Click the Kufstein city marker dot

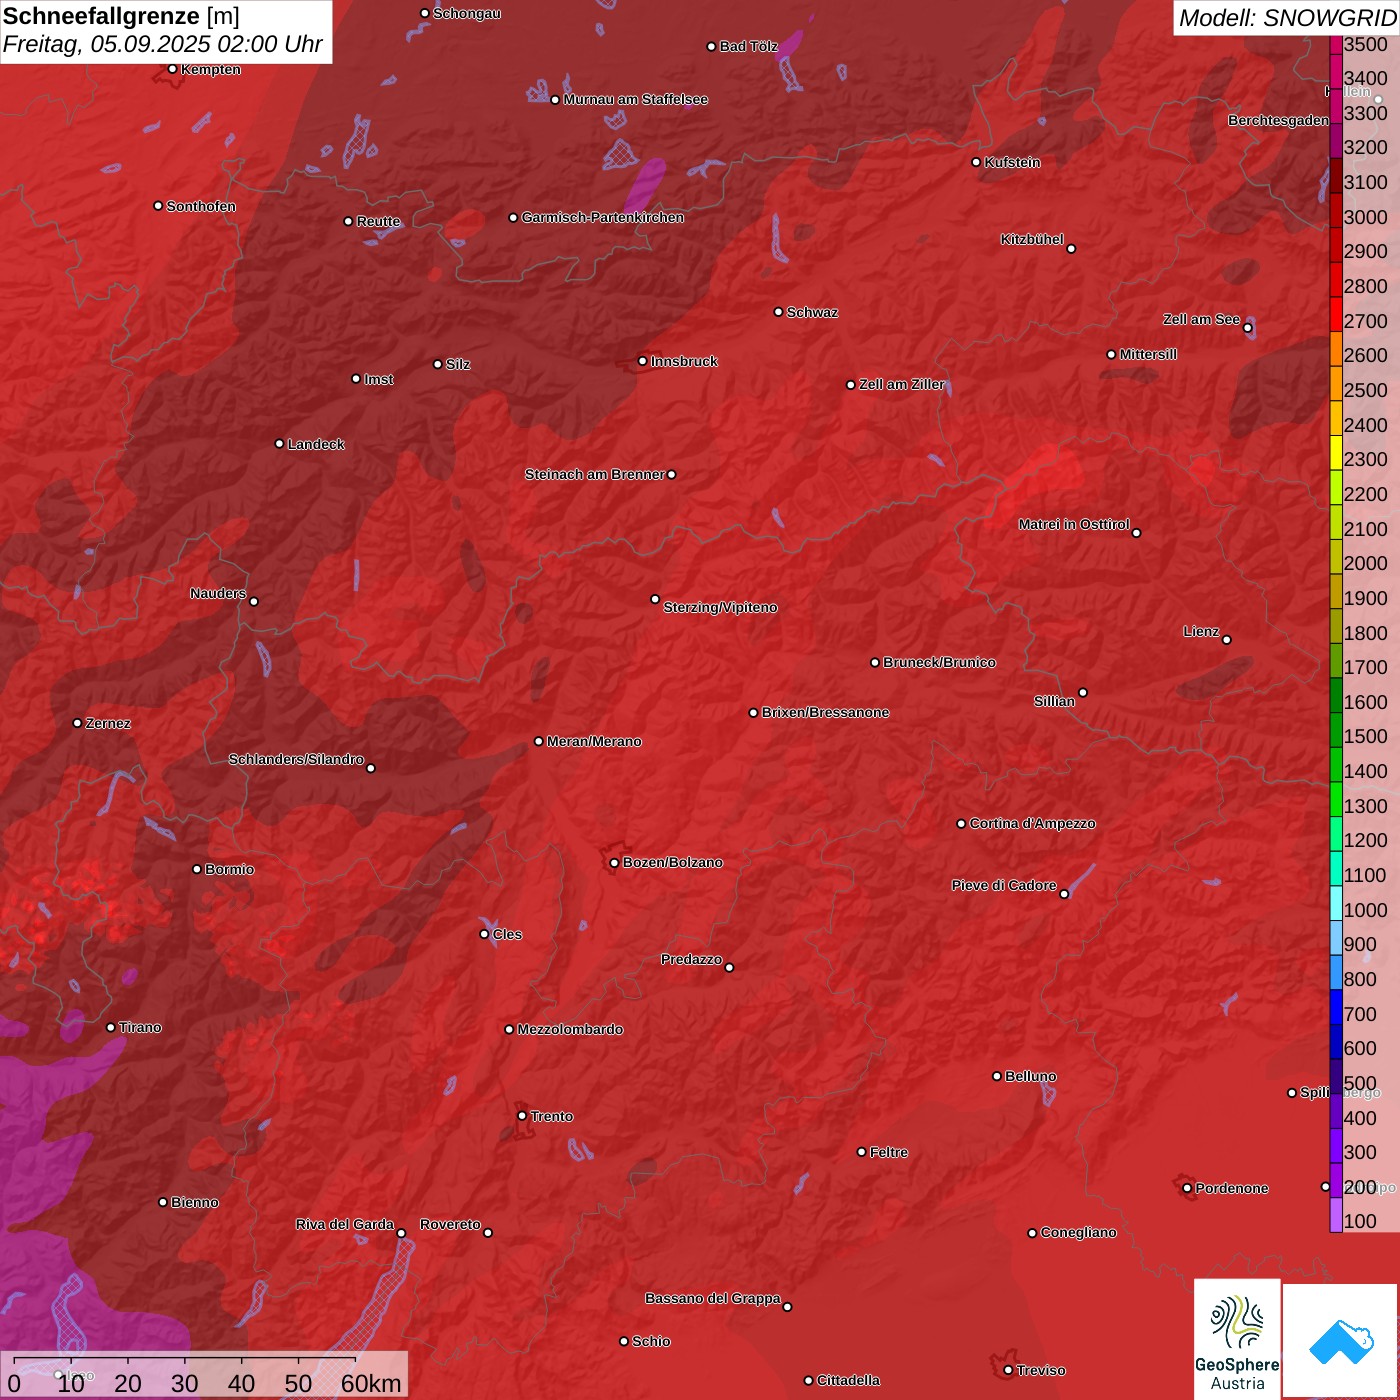(976, 162)
